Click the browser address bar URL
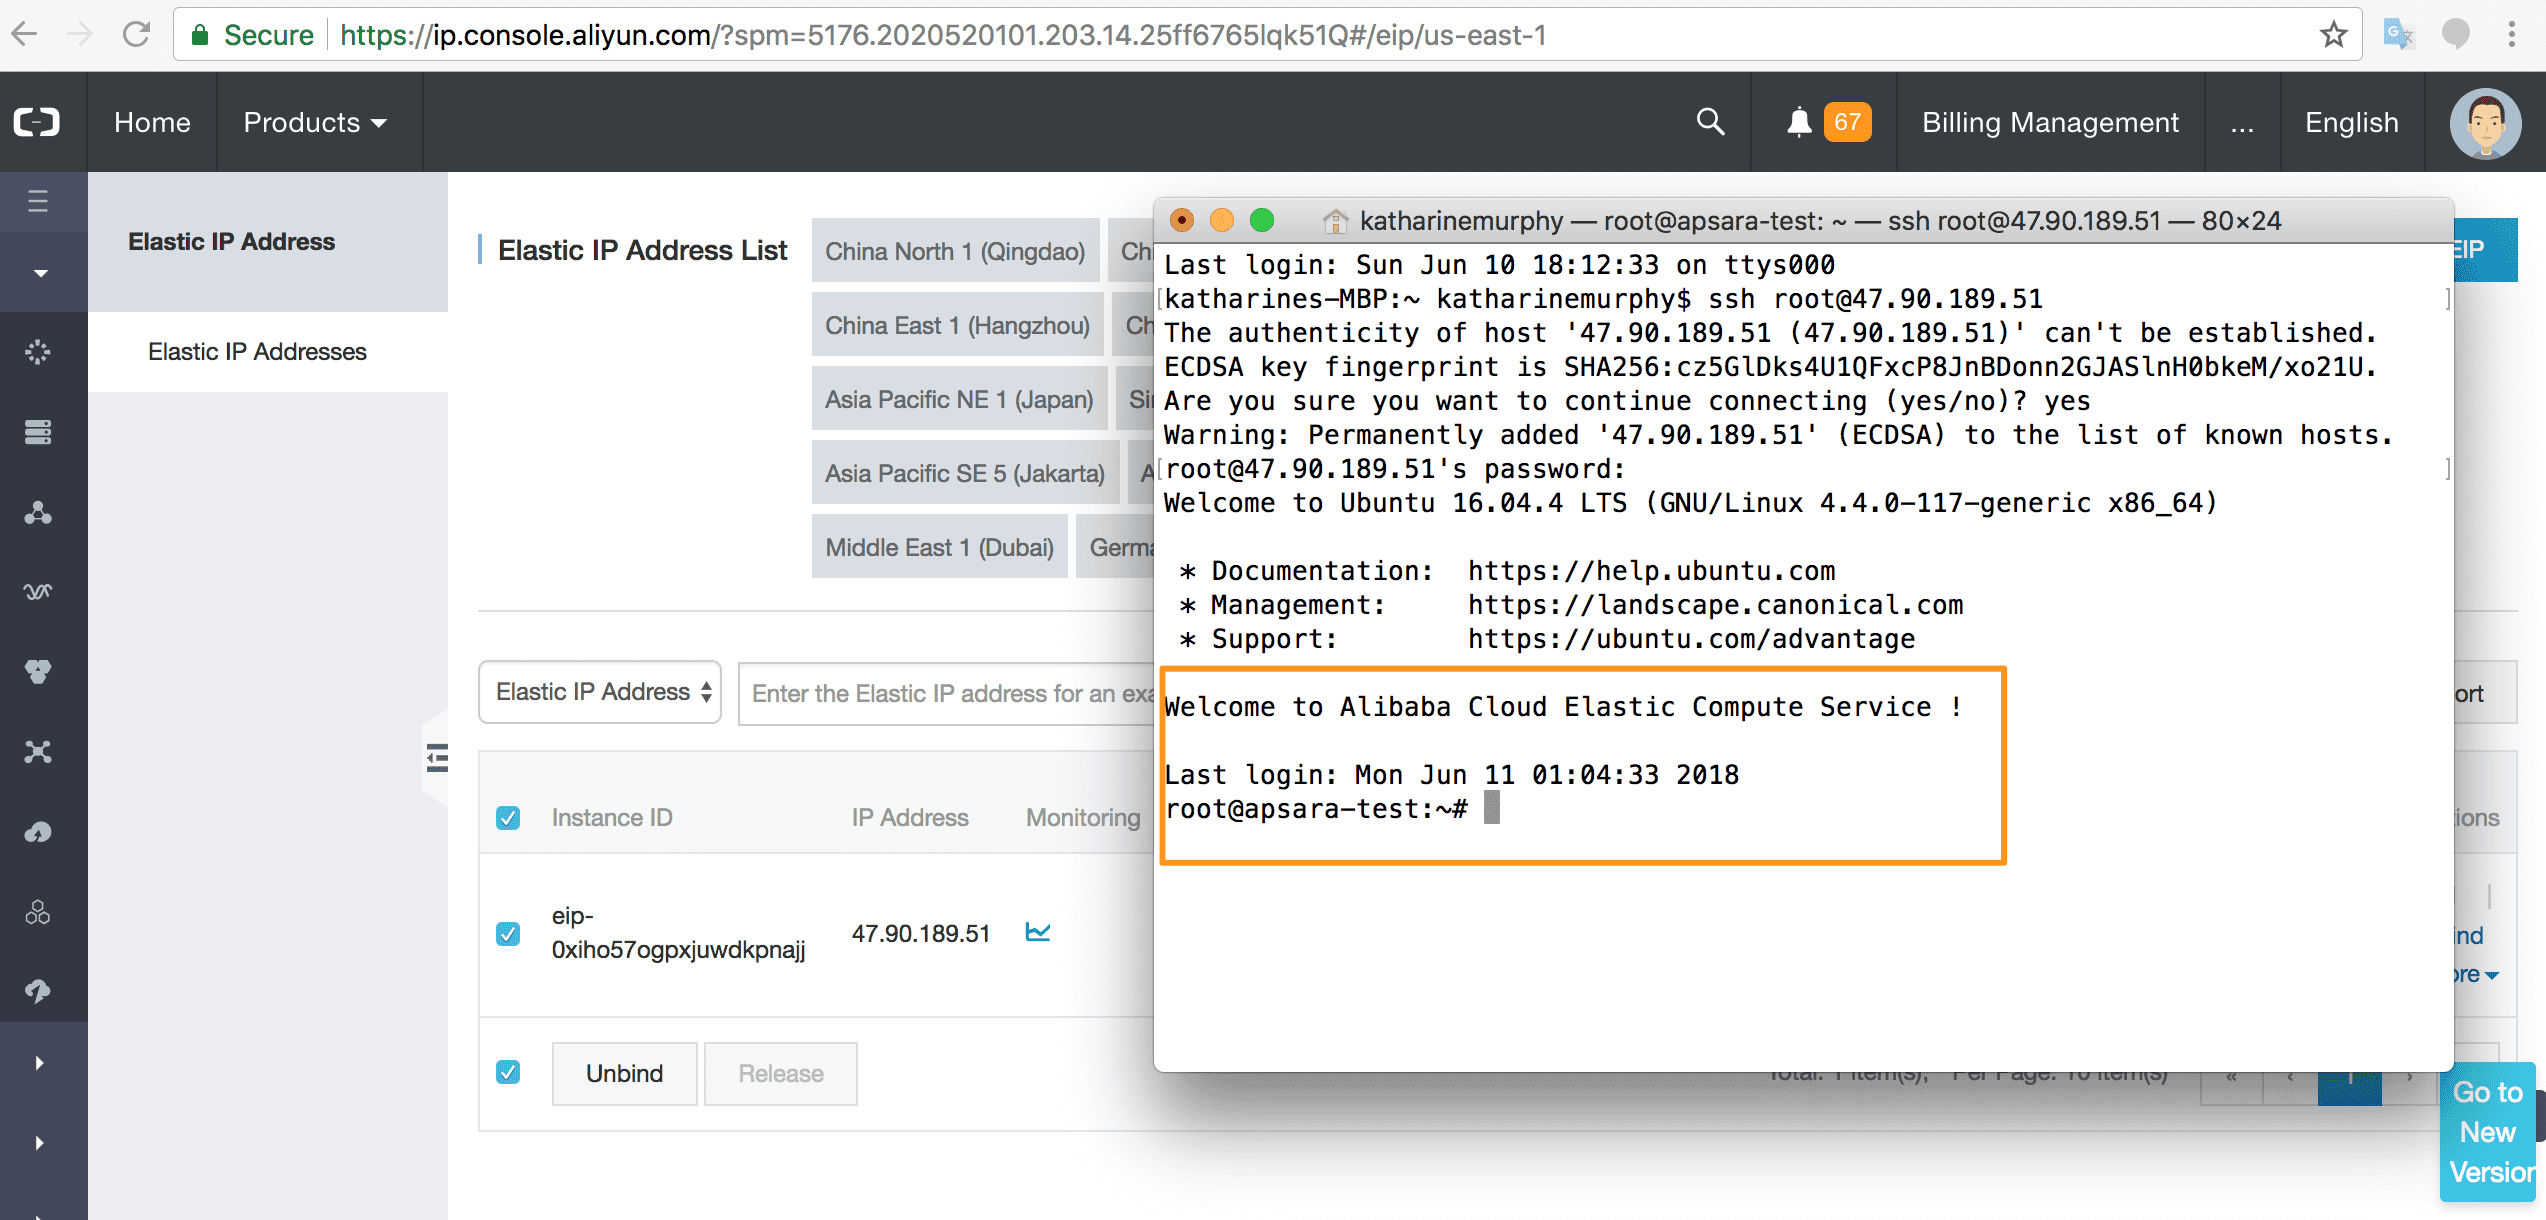The image size is (2546, 1220). coord(943,35)
